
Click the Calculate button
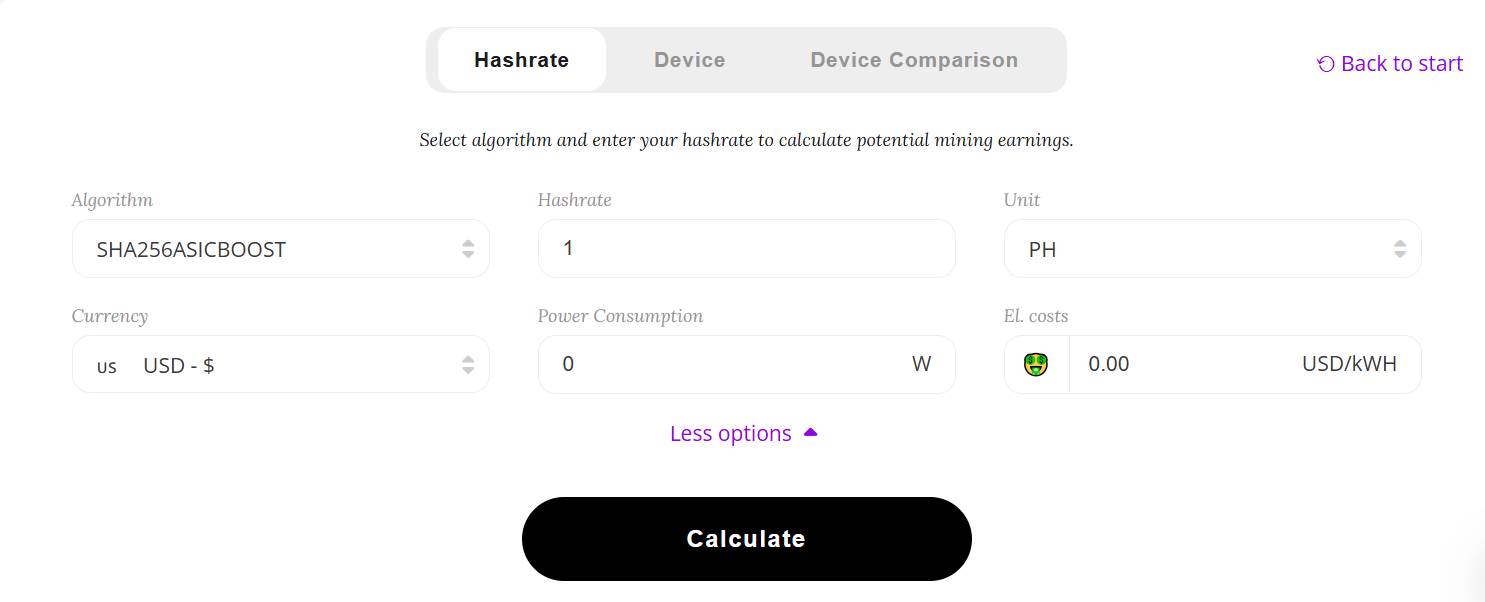pos(746,538)
